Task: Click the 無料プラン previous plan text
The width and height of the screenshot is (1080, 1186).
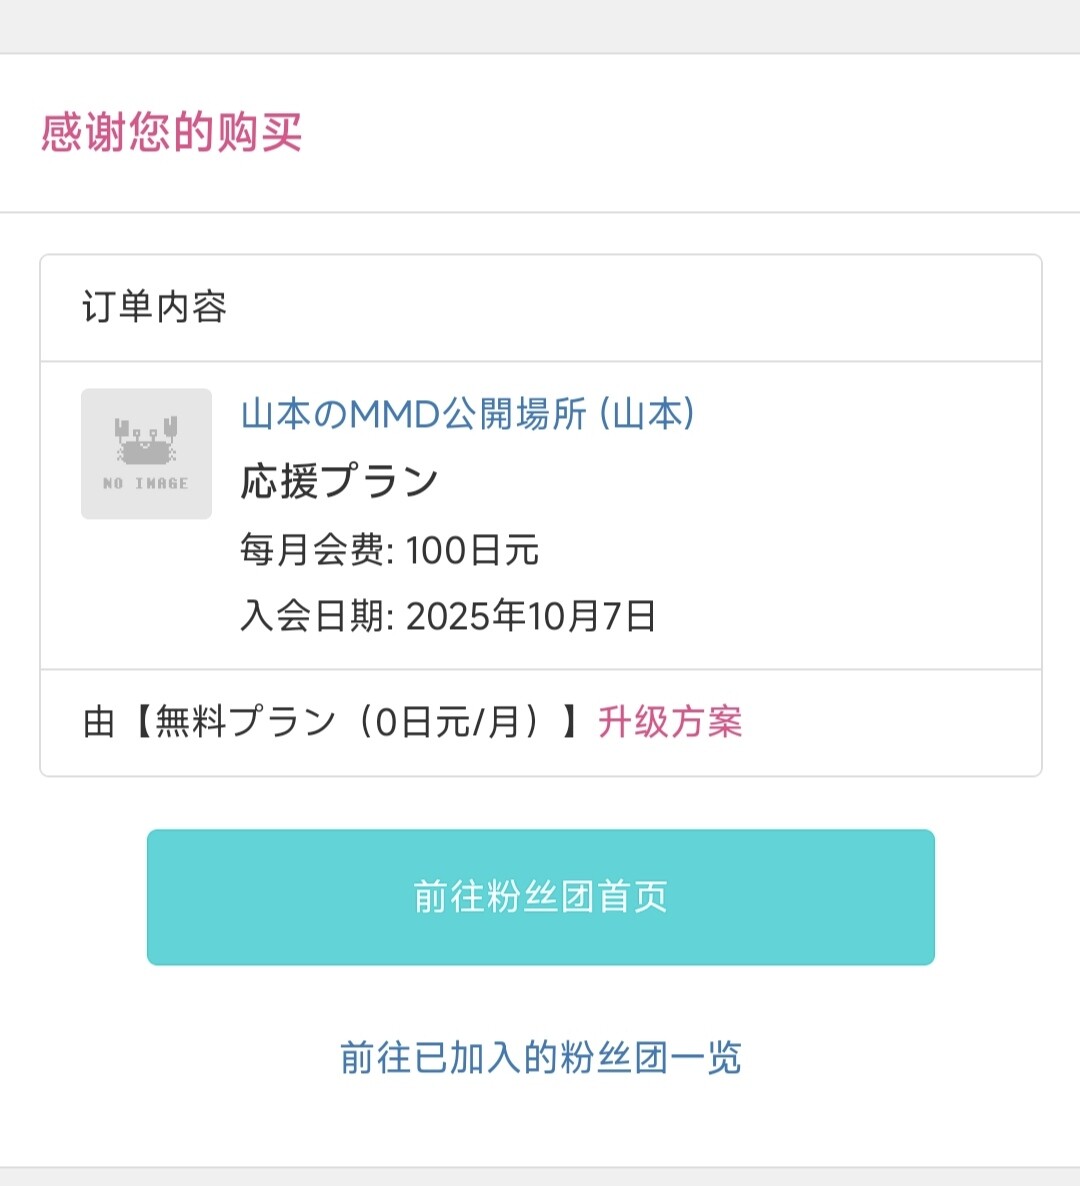Action: 245,721
